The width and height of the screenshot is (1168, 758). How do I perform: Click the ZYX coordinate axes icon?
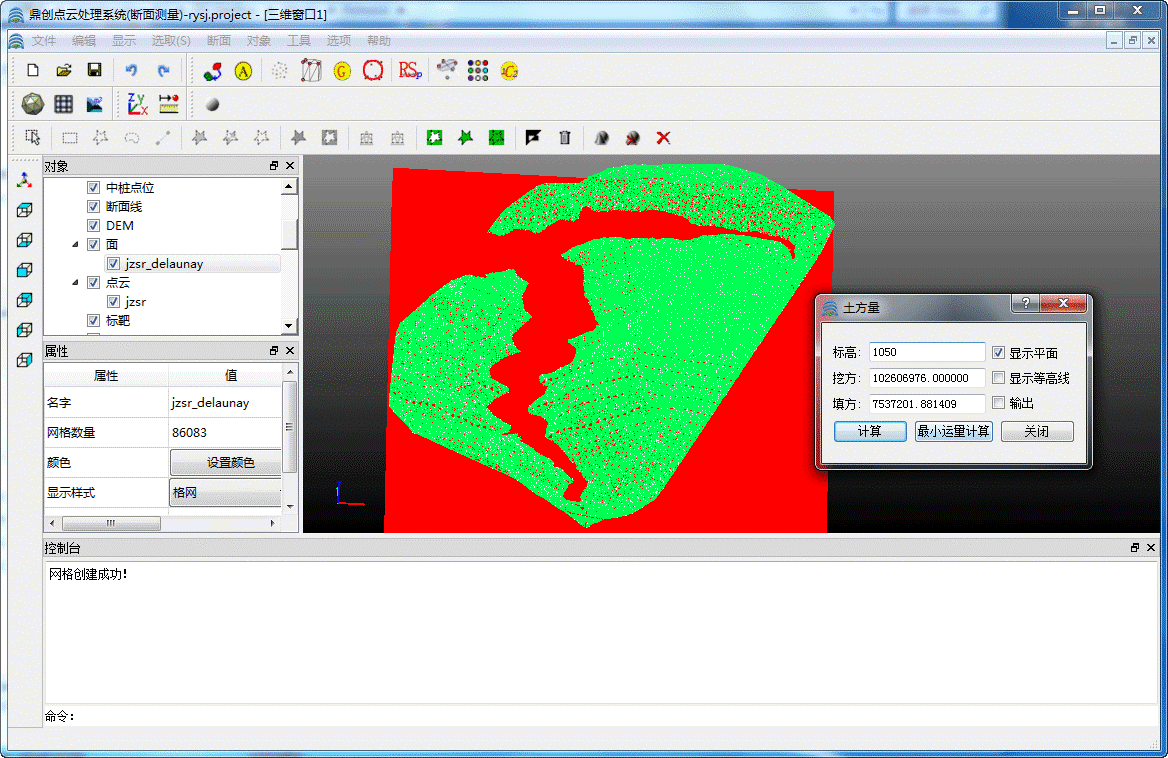[137, 104]
